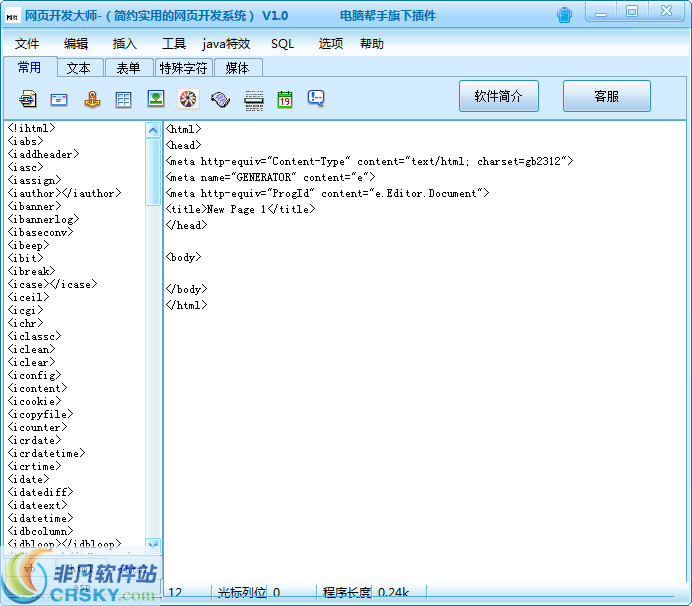The width and height of the screenshot is (692, 606).
Task: Click the insert hyperlink icon
Action: pos(28,99)
